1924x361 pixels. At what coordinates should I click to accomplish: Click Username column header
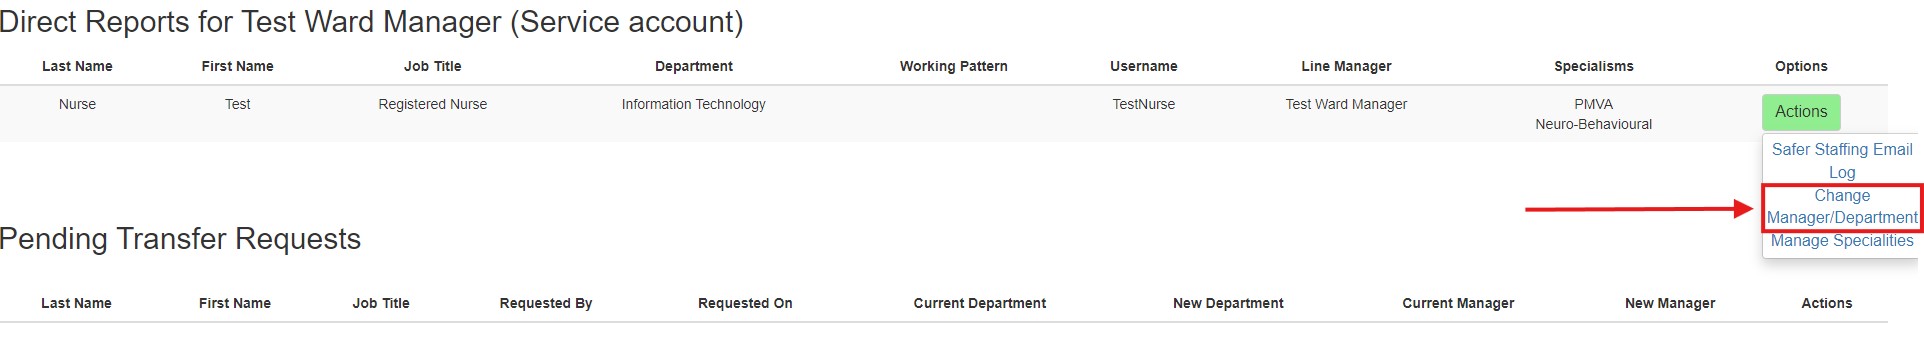point(1143,66)
